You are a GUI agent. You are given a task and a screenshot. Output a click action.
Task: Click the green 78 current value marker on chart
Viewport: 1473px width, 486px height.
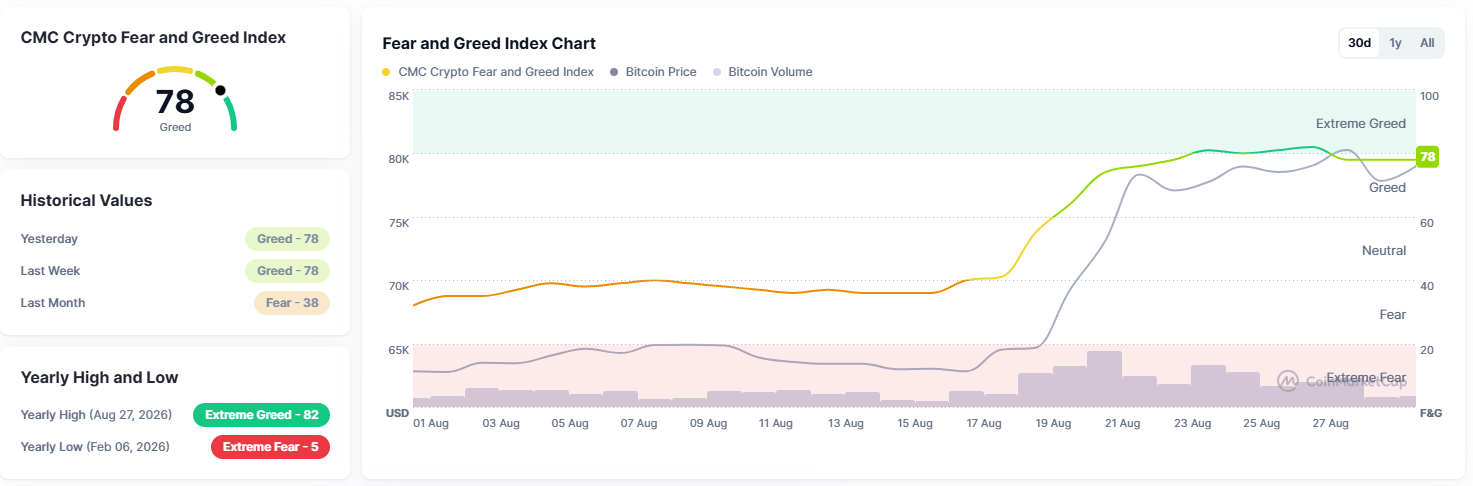1428,157
